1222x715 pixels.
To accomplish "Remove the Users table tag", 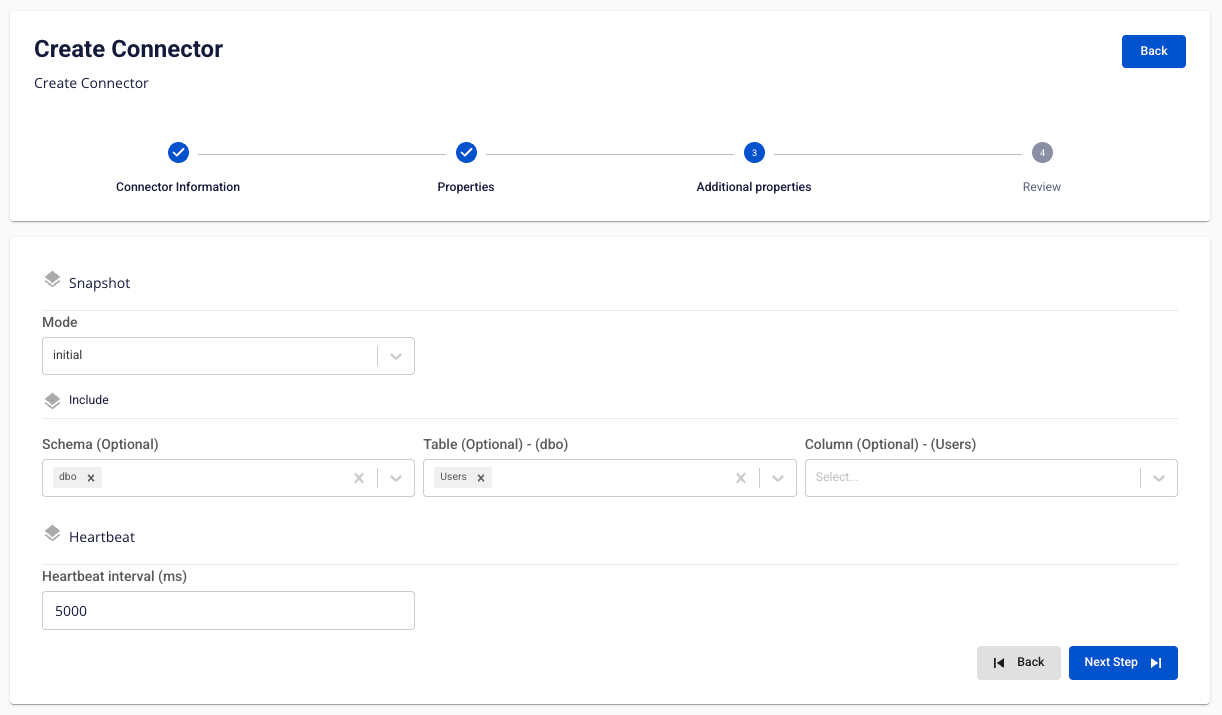I will pos(481,478).
